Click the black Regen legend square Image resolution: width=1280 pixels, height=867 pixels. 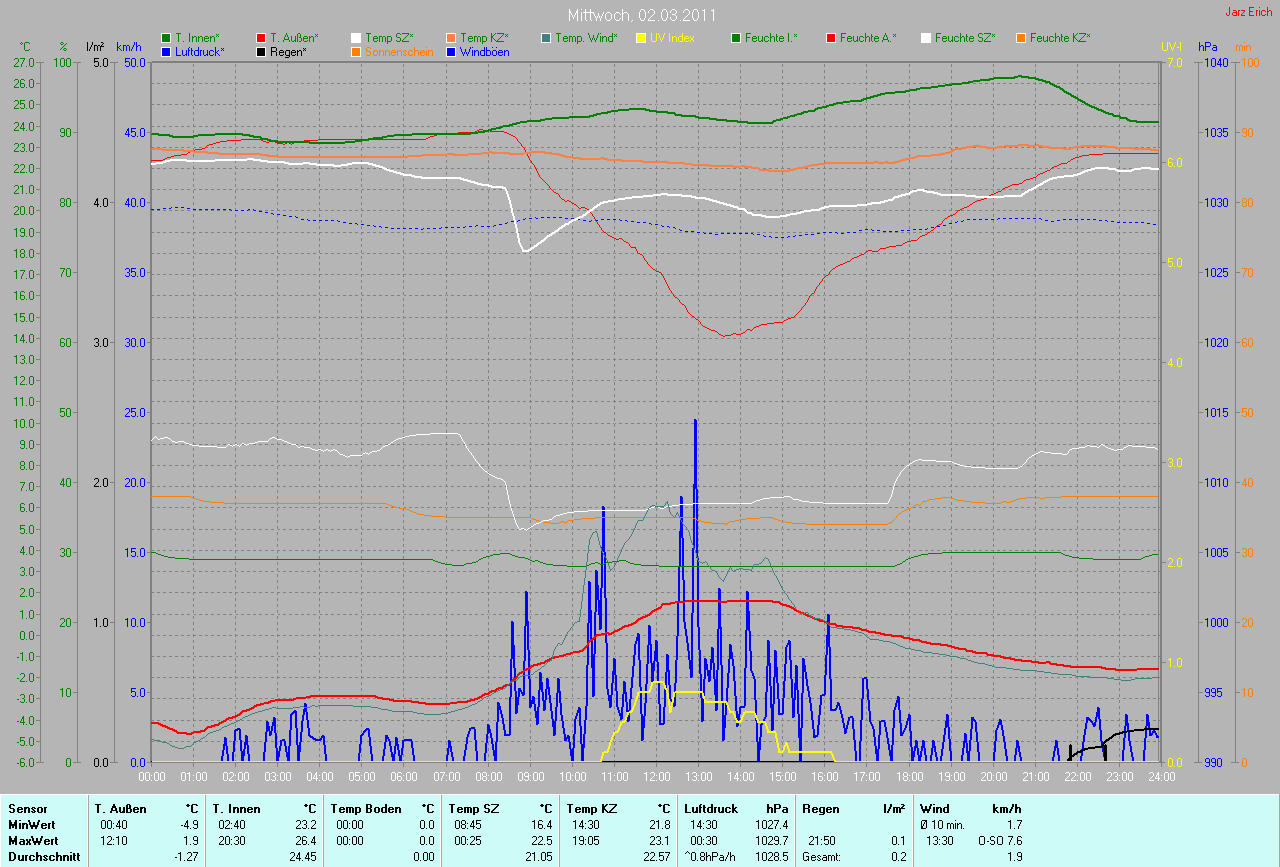pyautogui.click(x=261, y=51)
